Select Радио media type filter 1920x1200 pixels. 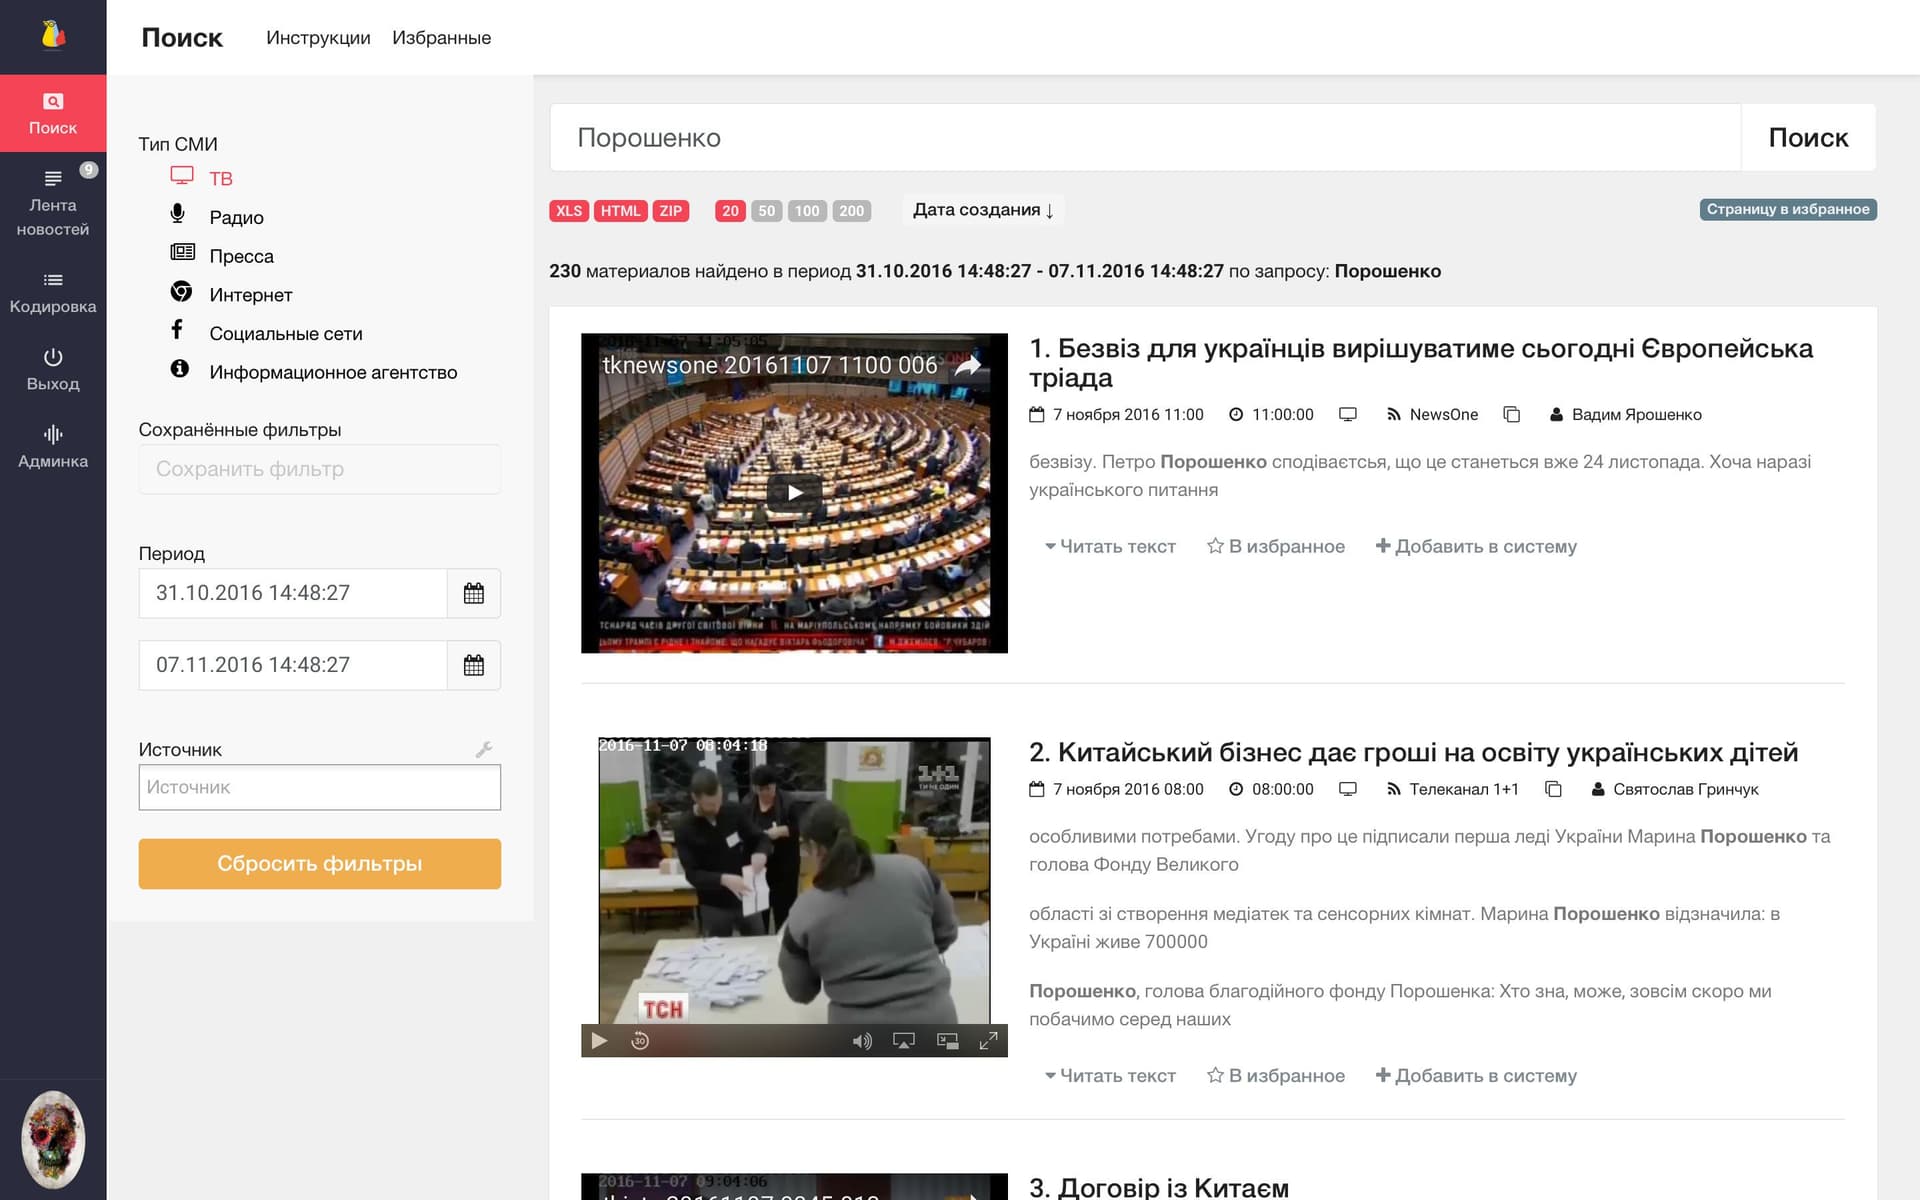coord(217,217)
